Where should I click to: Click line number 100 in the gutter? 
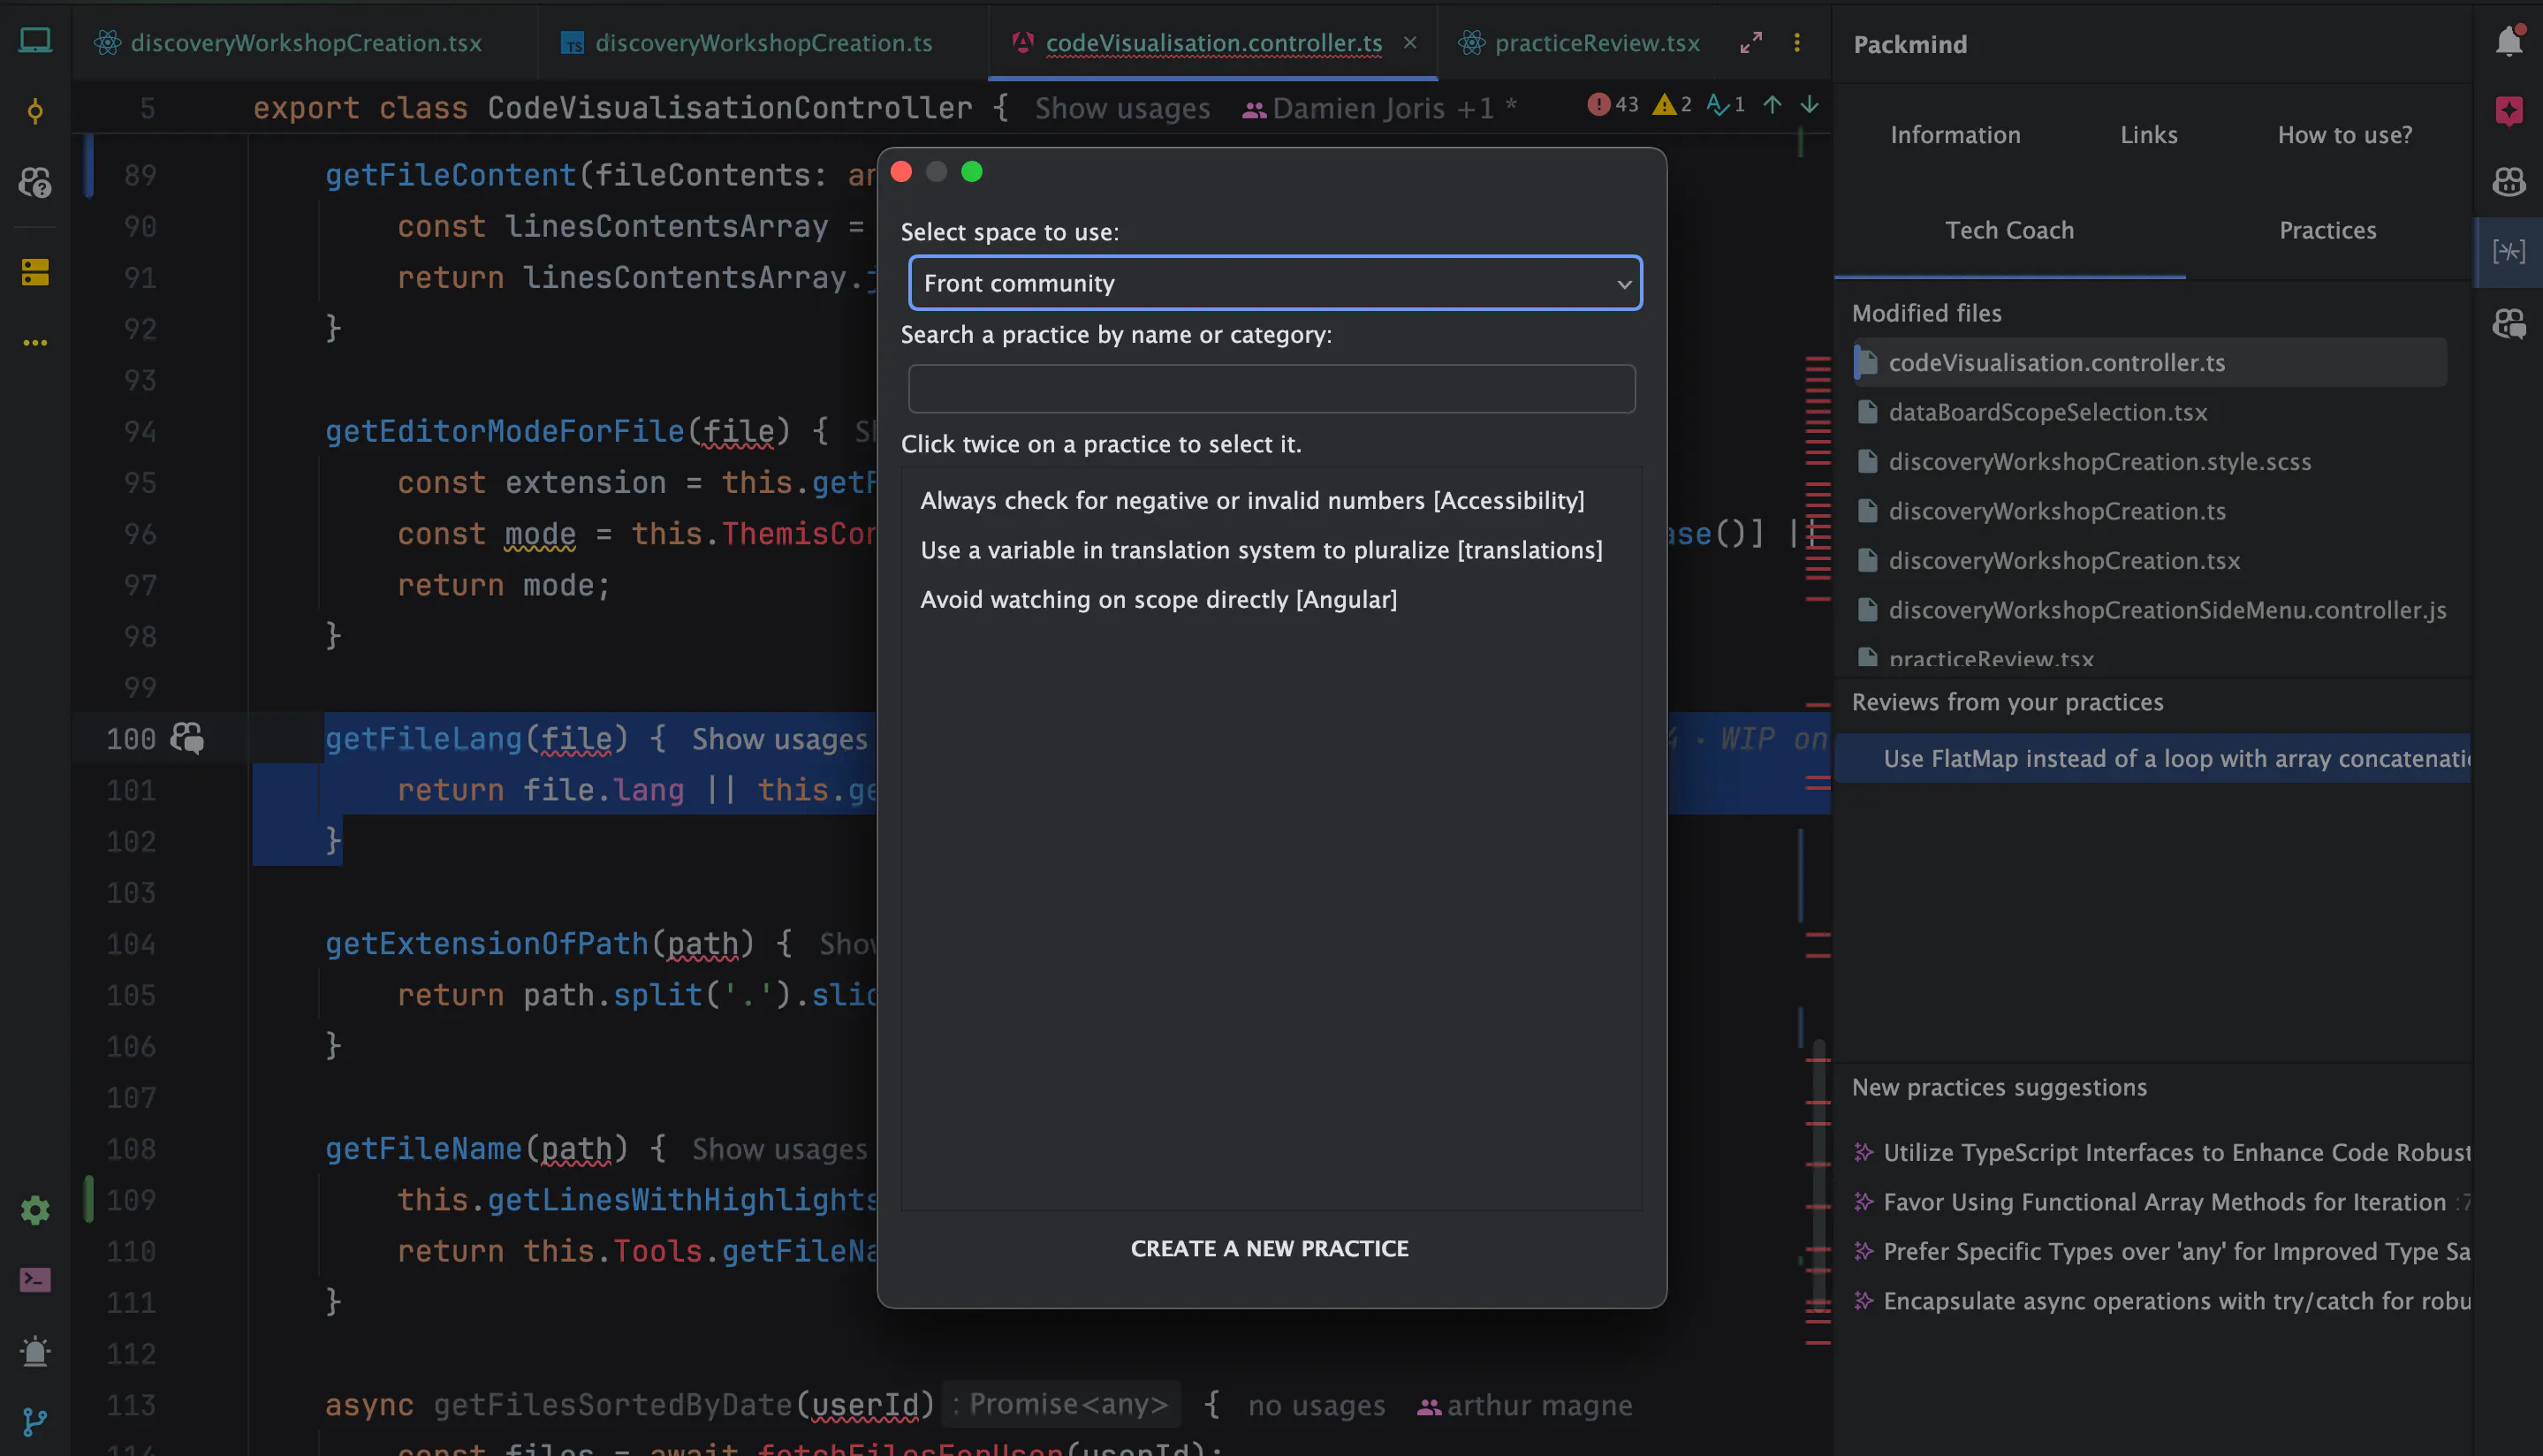click(x=131, y=739)
